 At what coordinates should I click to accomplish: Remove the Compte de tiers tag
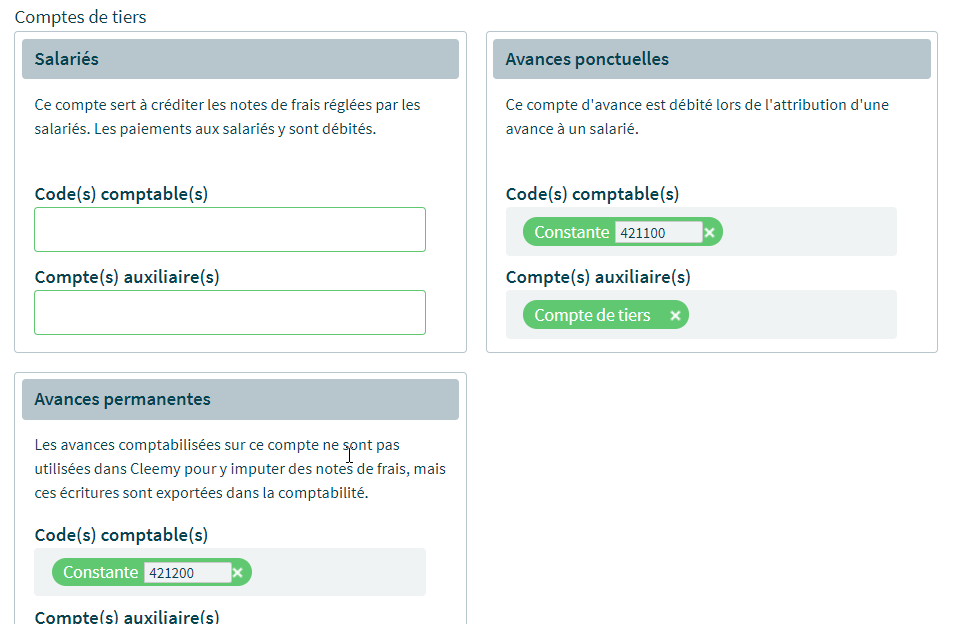point(675,316)
